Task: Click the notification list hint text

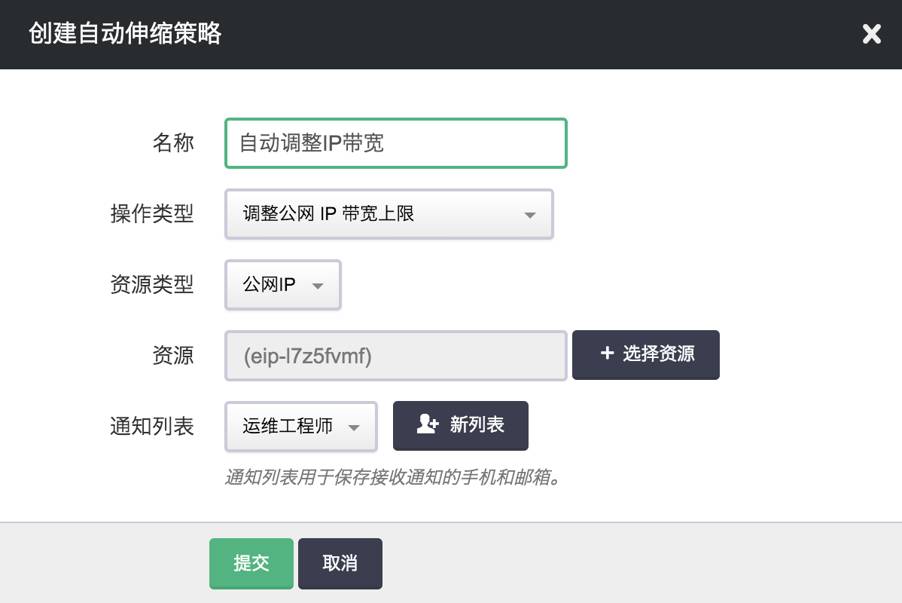Action: (x=392, y=478)
